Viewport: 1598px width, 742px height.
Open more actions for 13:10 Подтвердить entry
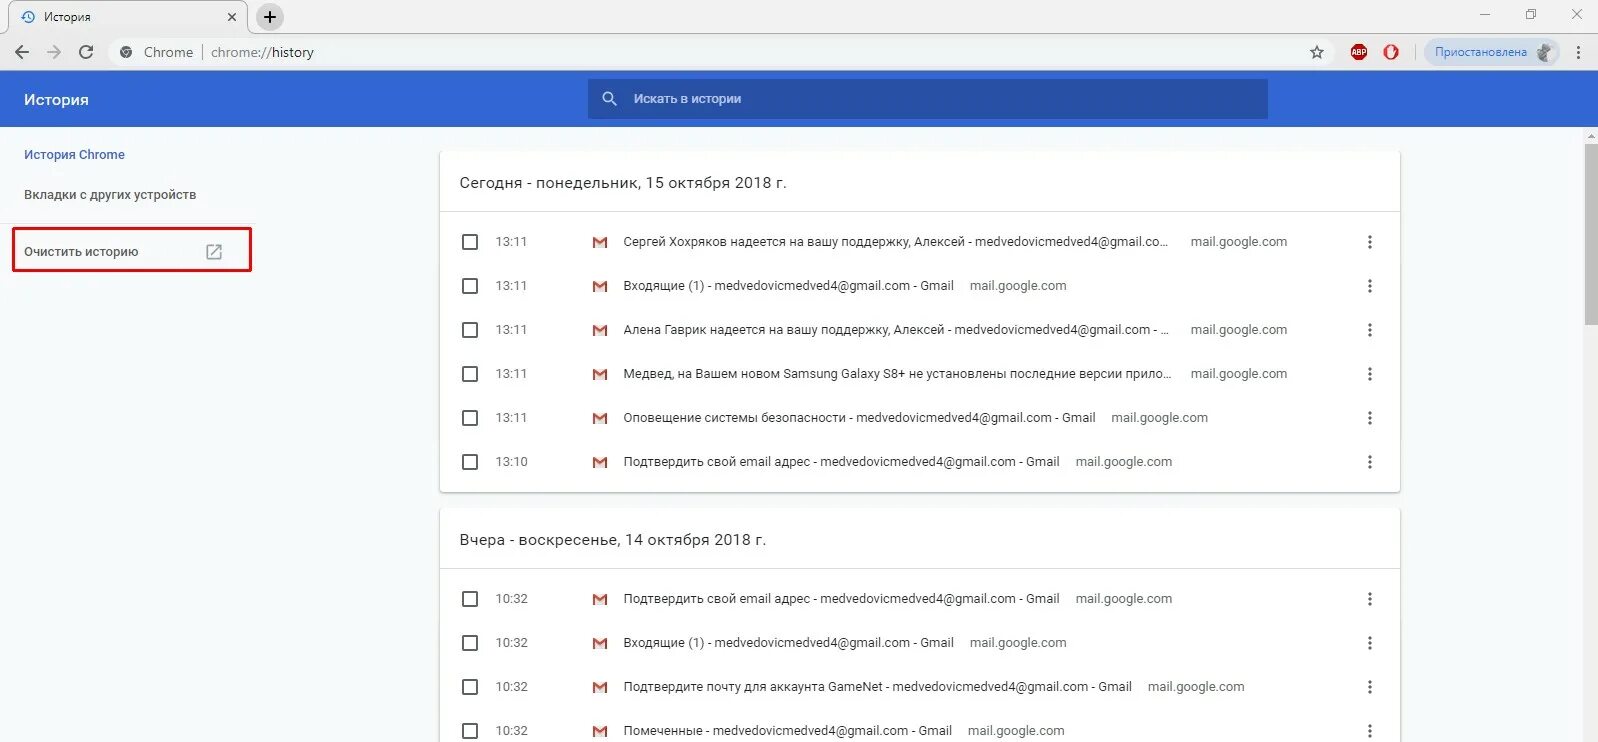pos(1370,462)
